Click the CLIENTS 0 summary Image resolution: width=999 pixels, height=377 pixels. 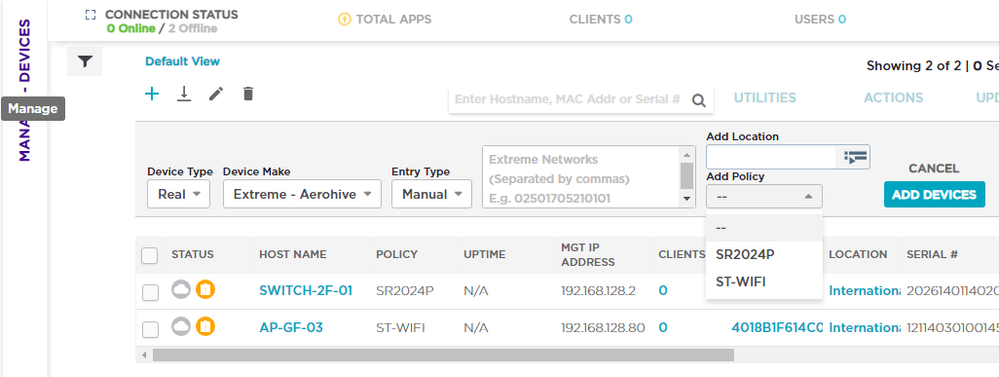(600, 19)
